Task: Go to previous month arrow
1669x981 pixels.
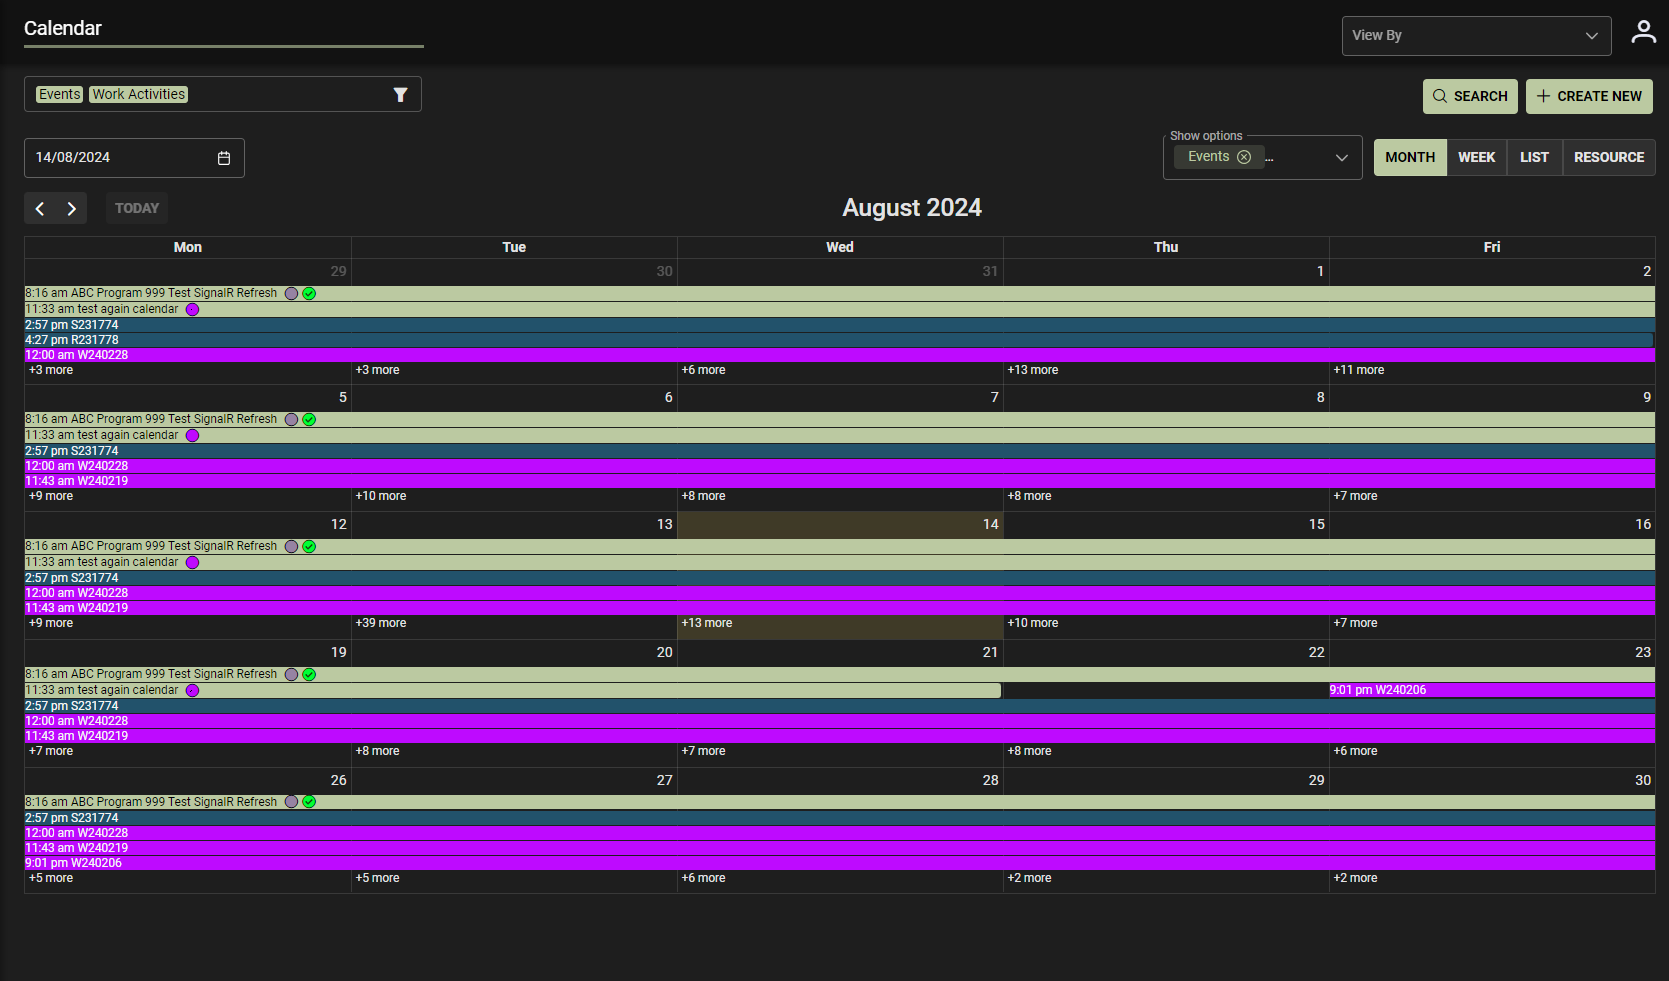Action: point(40,208)
